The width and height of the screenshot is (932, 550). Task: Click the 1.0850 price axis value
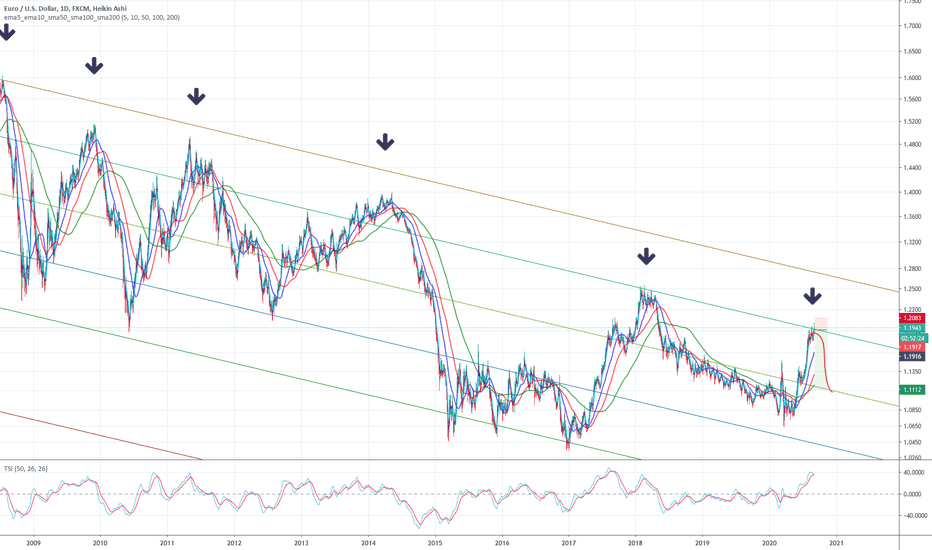pos(912,410)
